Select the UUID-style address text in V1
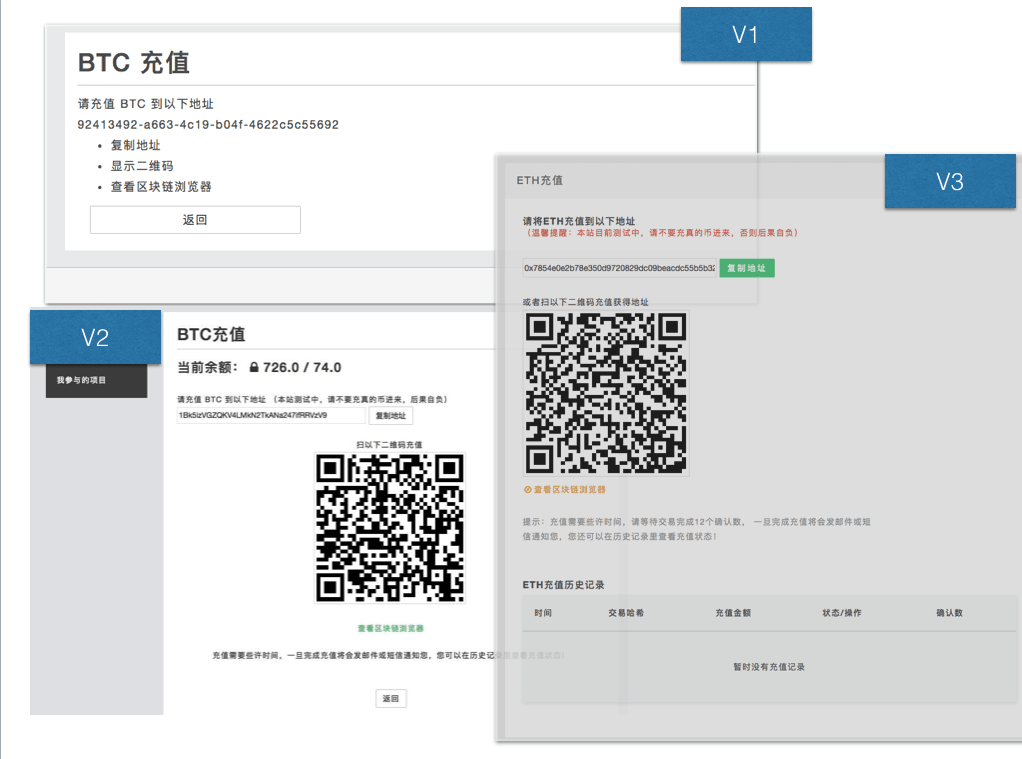1022x759 pixels. click(x=208, y=125)
